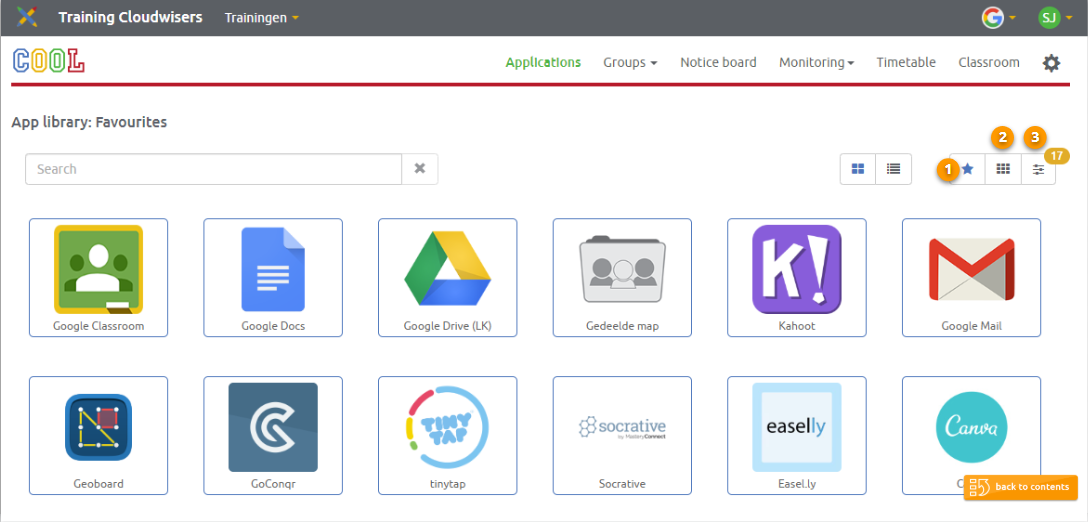The height and width of the screenshot is (522, 1088).
Task: Open the Google Docs app tile
Action: pos(273,278)
